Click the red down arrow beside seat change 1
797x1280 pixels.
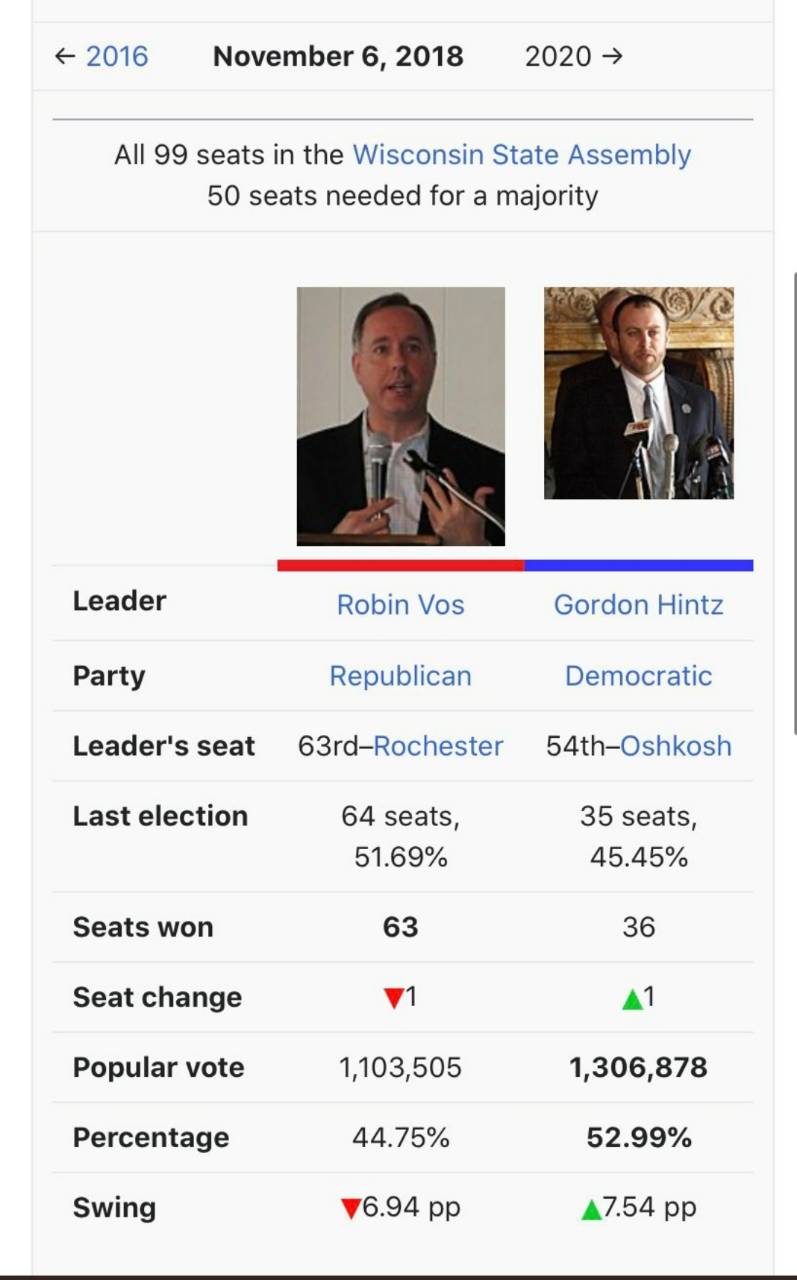point(394,998)
